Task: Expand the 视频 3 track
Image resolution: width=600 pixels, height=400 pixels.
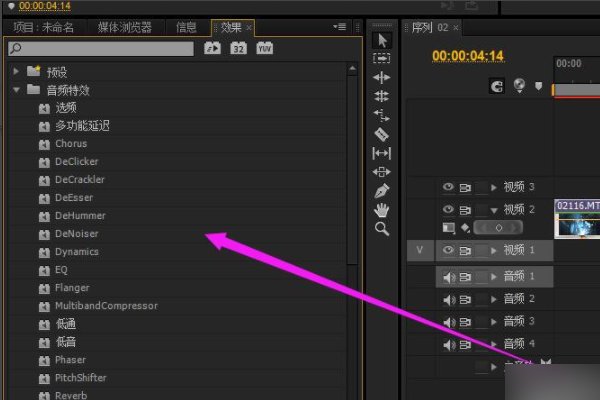Action: point(492,187)
